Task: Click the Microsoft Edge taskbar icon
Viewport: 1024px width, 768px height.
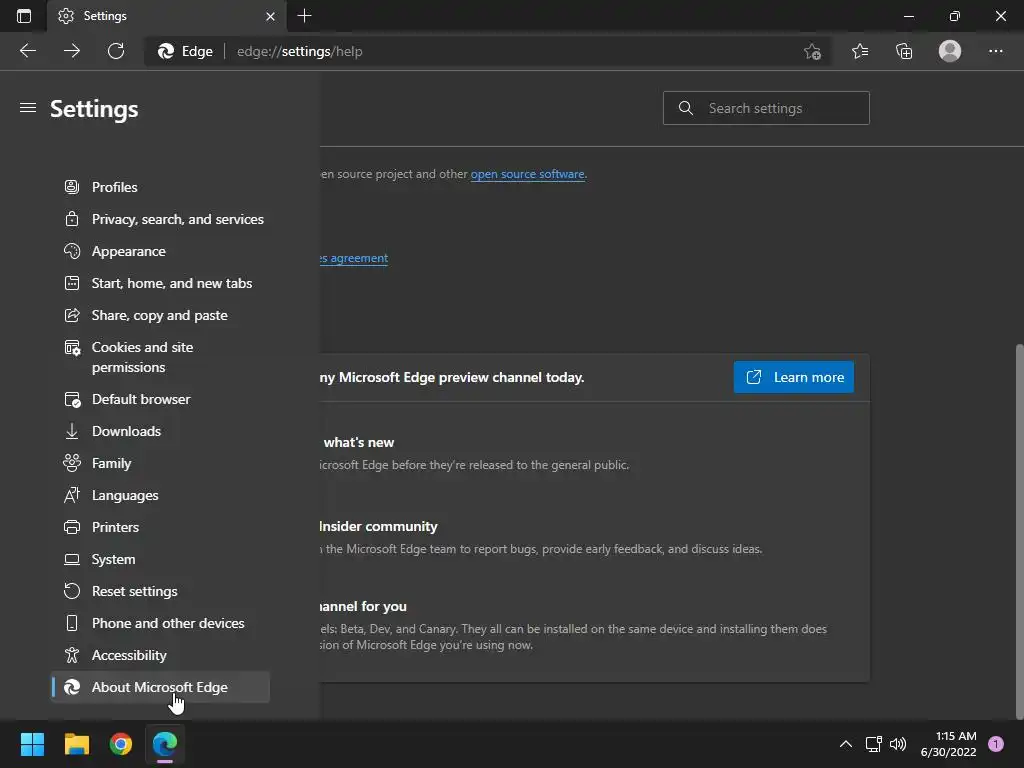Action: click(x=165, y=744)
